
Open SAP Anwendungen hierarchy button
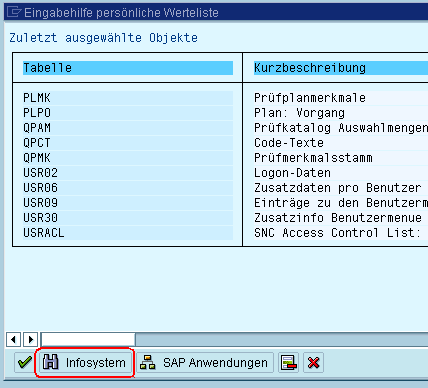click(x=205, y=363)
